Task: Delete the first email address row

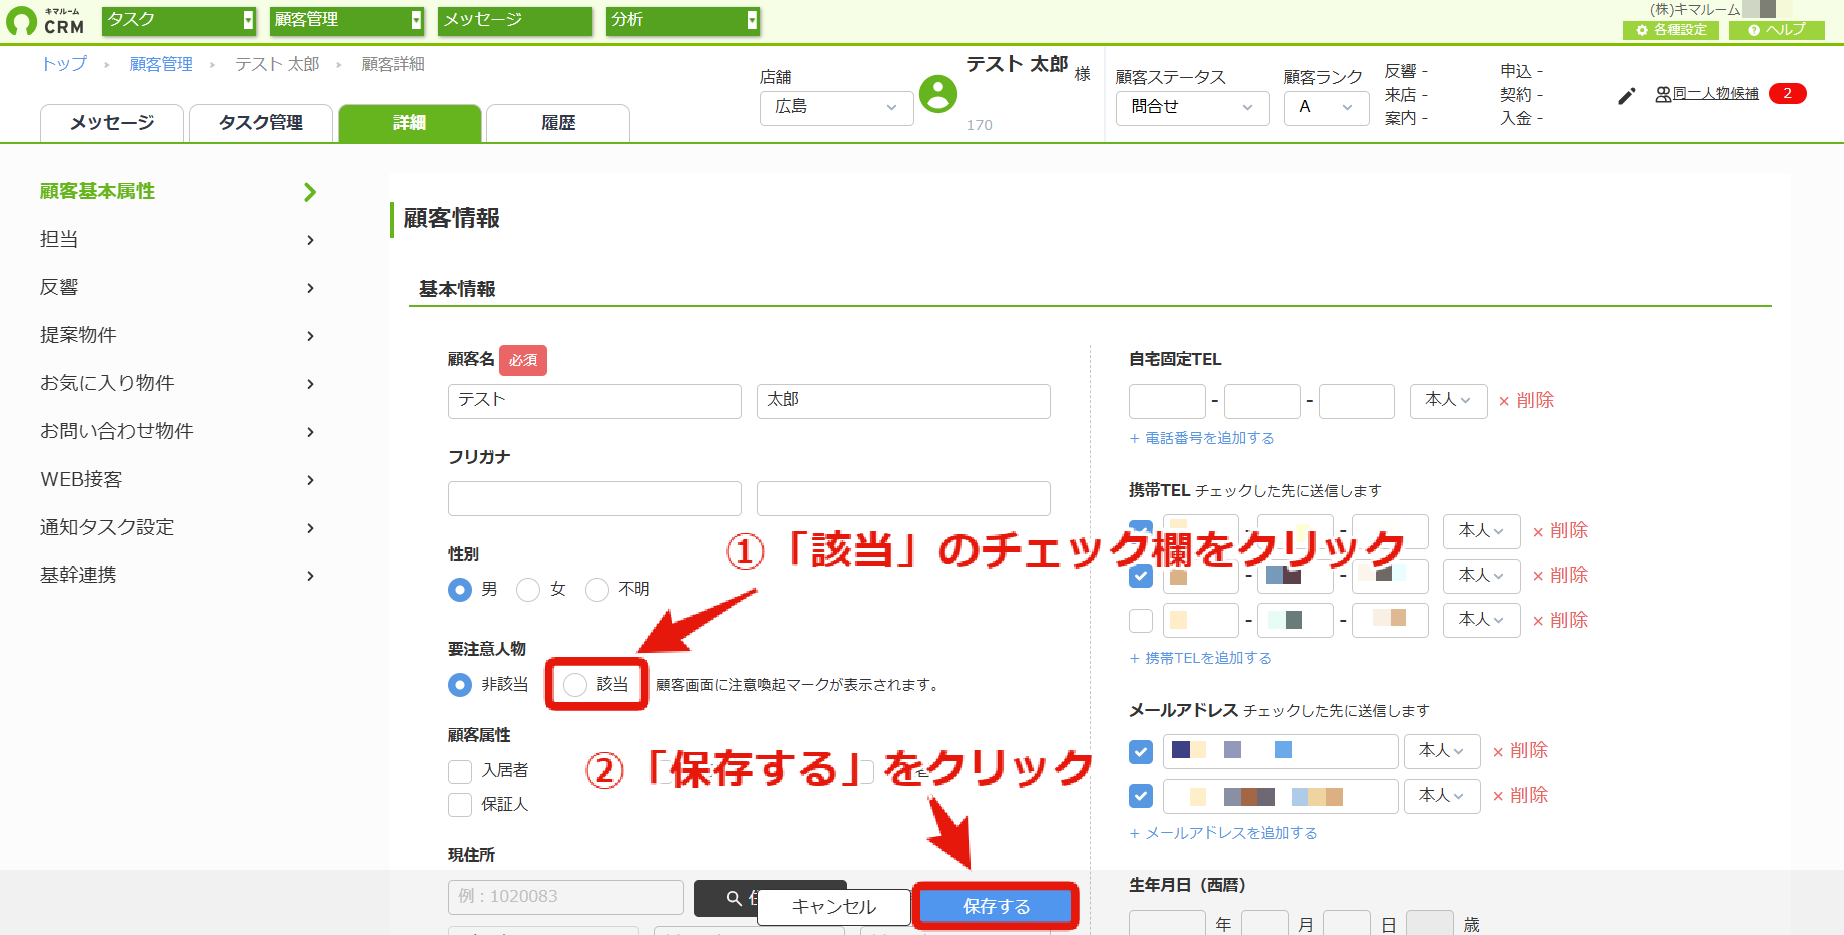Action: pos(1520,751)
